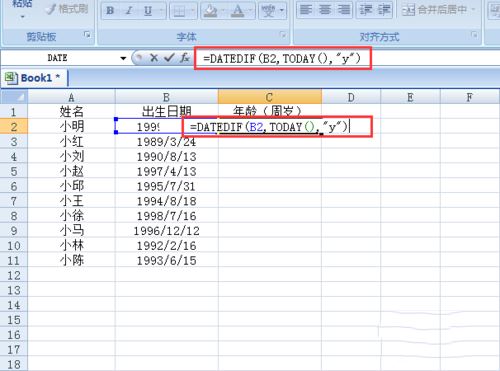This screenshot has width=500, height=371.
Task: Click date cell 1996/12/12
Action: point(166,231)
